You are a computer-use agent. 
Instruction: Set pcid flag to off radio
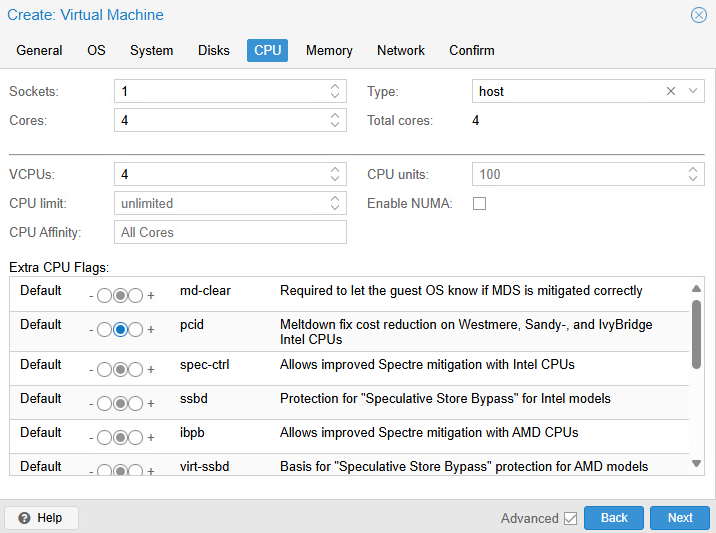(x=104, y=330)
